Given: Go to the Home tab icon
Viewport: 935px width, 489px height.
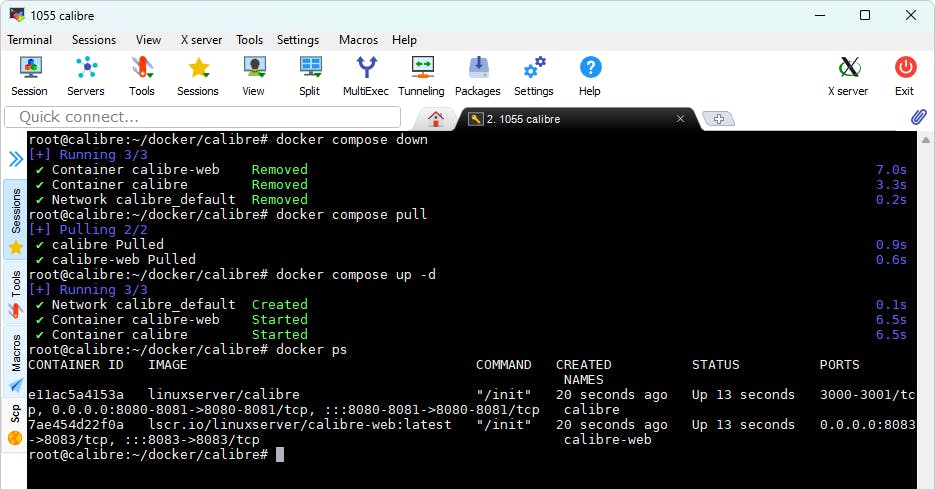Looking at the screenshot, I should click(436, 119).
